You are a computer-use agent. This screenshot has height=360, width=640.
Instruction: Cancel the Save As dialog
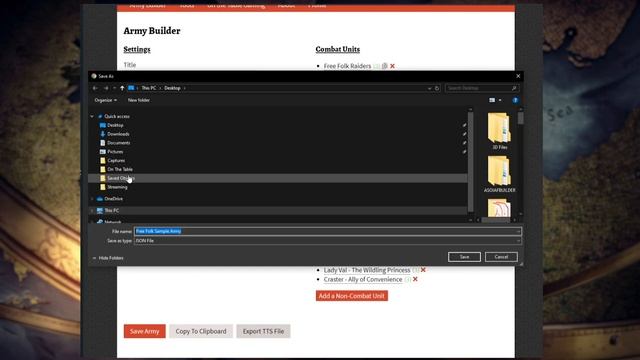coord(501,257)
